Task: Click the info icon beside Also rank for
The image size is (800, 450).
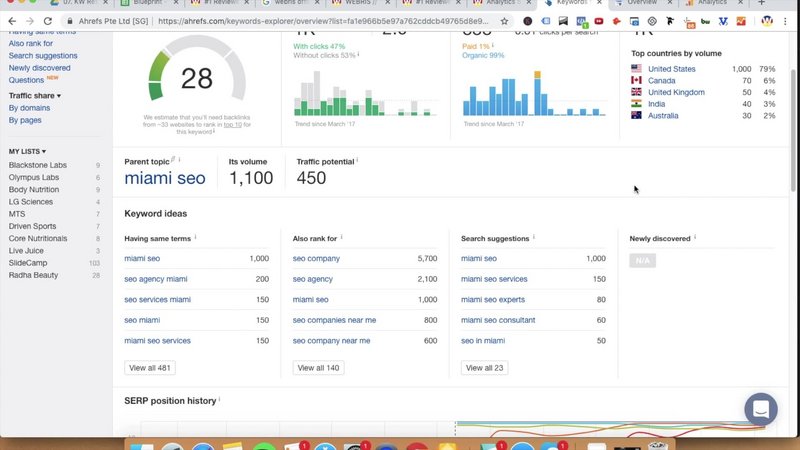Action: tap(341, 237)
